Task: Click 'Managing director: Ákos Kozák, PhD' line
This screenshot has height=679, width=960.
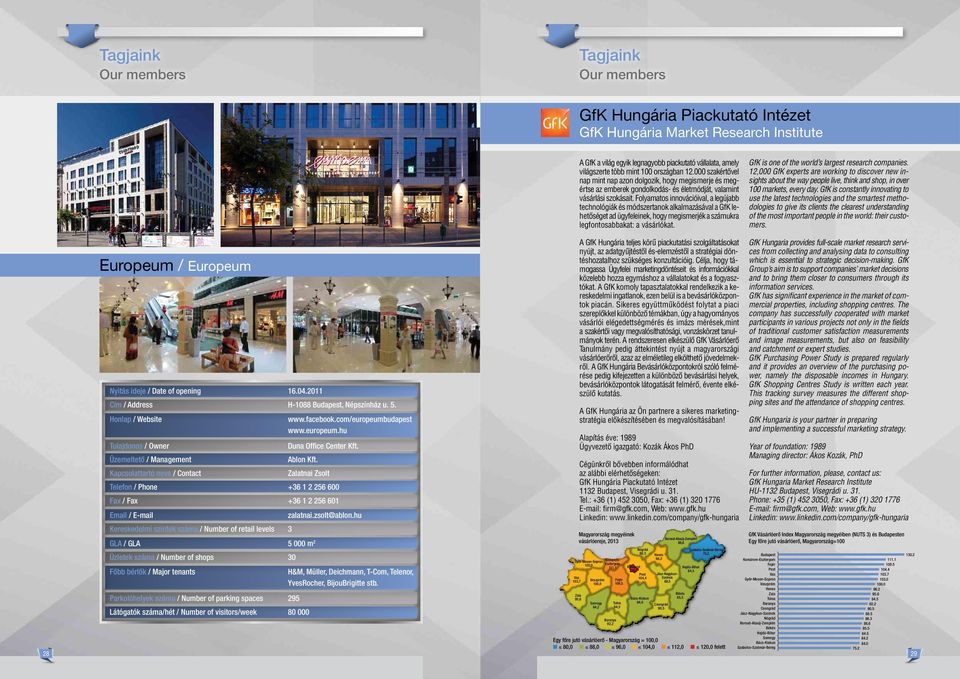Action: point(806,455)
